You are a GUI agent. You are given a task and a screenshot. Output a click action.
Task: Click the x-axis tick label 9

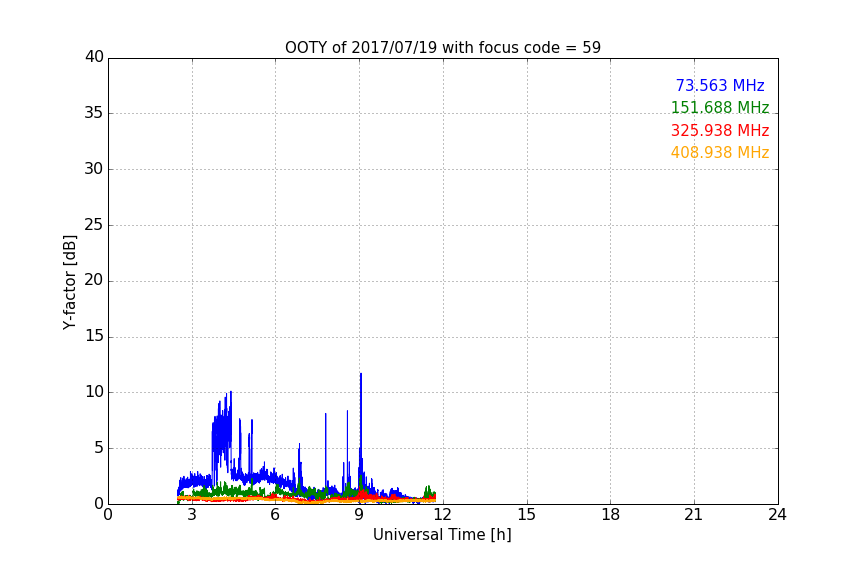coord(359,515)
